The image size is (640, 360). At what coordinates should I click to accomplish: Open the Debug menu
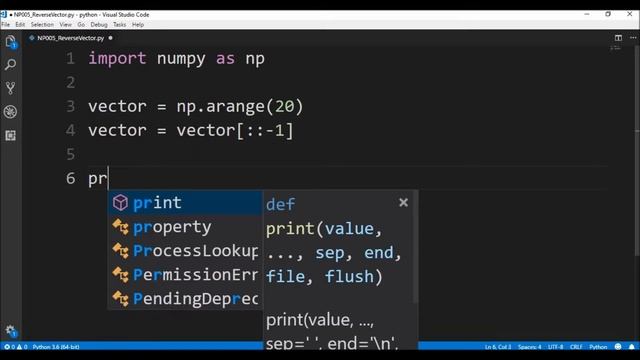pos(99,24)
